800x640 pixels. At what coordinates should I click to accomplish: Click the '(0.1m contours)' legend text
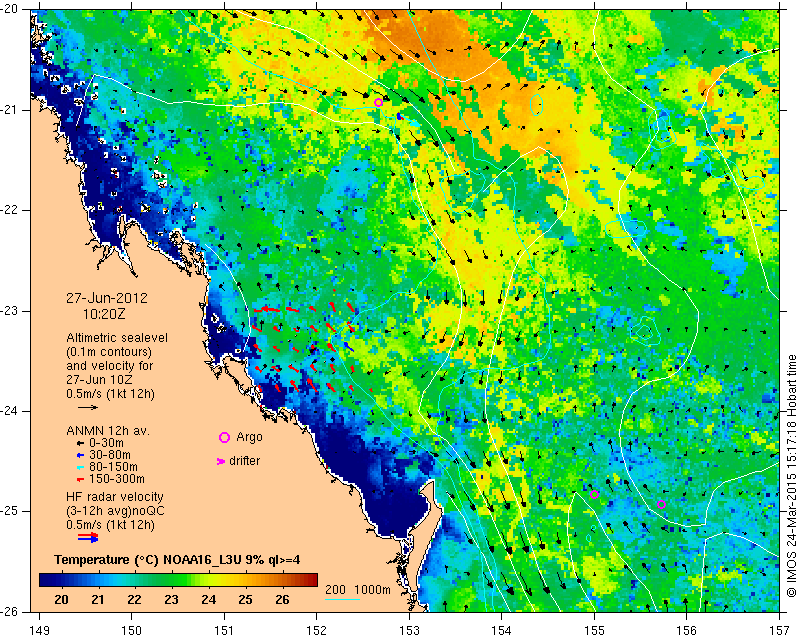point(109,352)
